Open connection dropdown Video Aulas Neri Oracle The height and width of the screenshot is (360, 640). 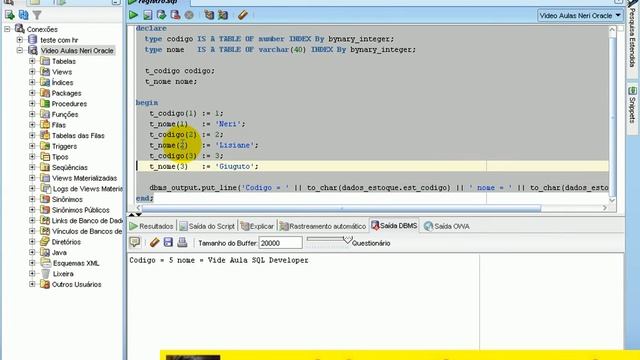pyautogui.click(x=580, y=16)
